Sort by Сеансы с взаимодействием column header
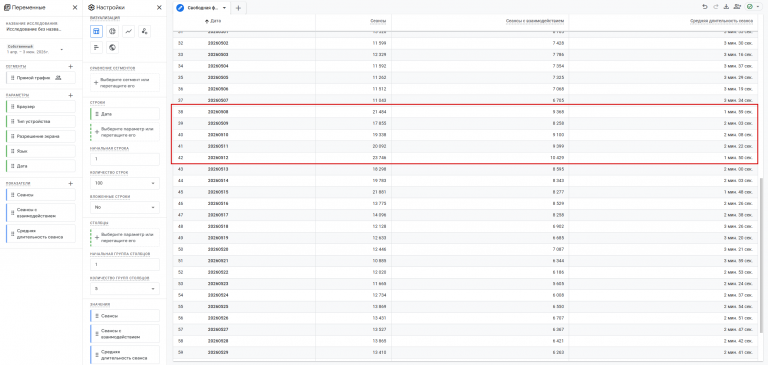Screen dimensions: 768x365 click(x=535, y=22)
